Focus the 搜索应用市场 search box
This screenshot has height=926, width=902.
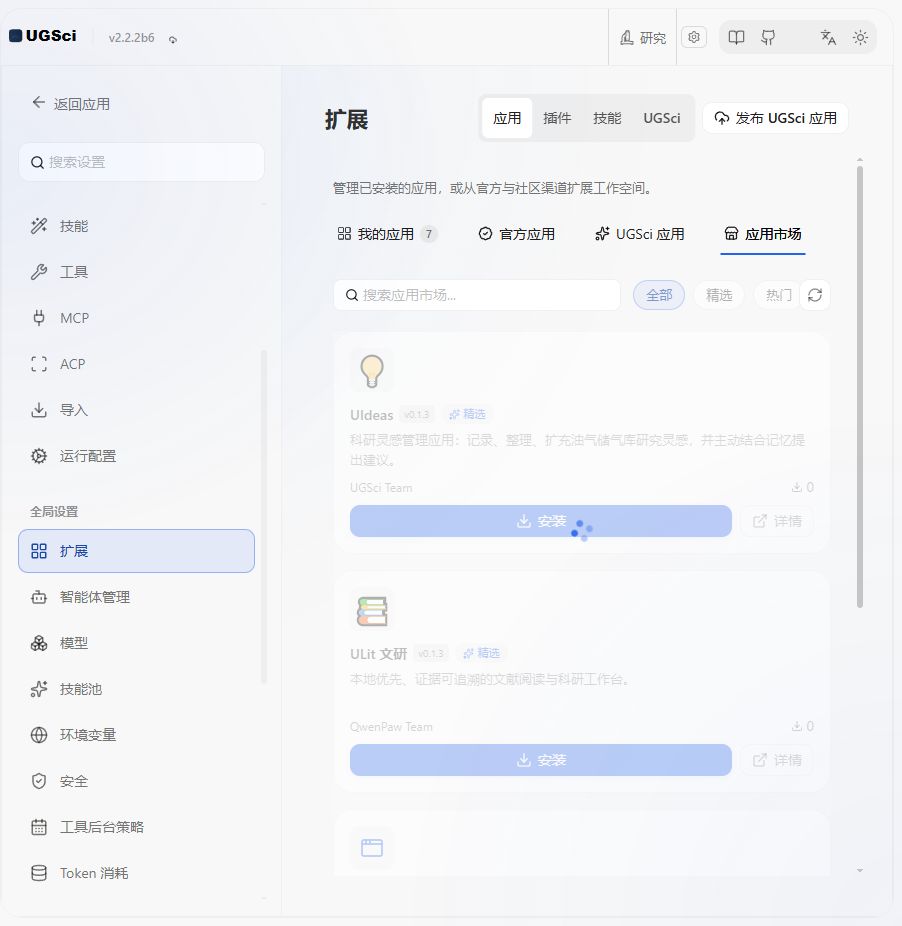click(477, 295)
